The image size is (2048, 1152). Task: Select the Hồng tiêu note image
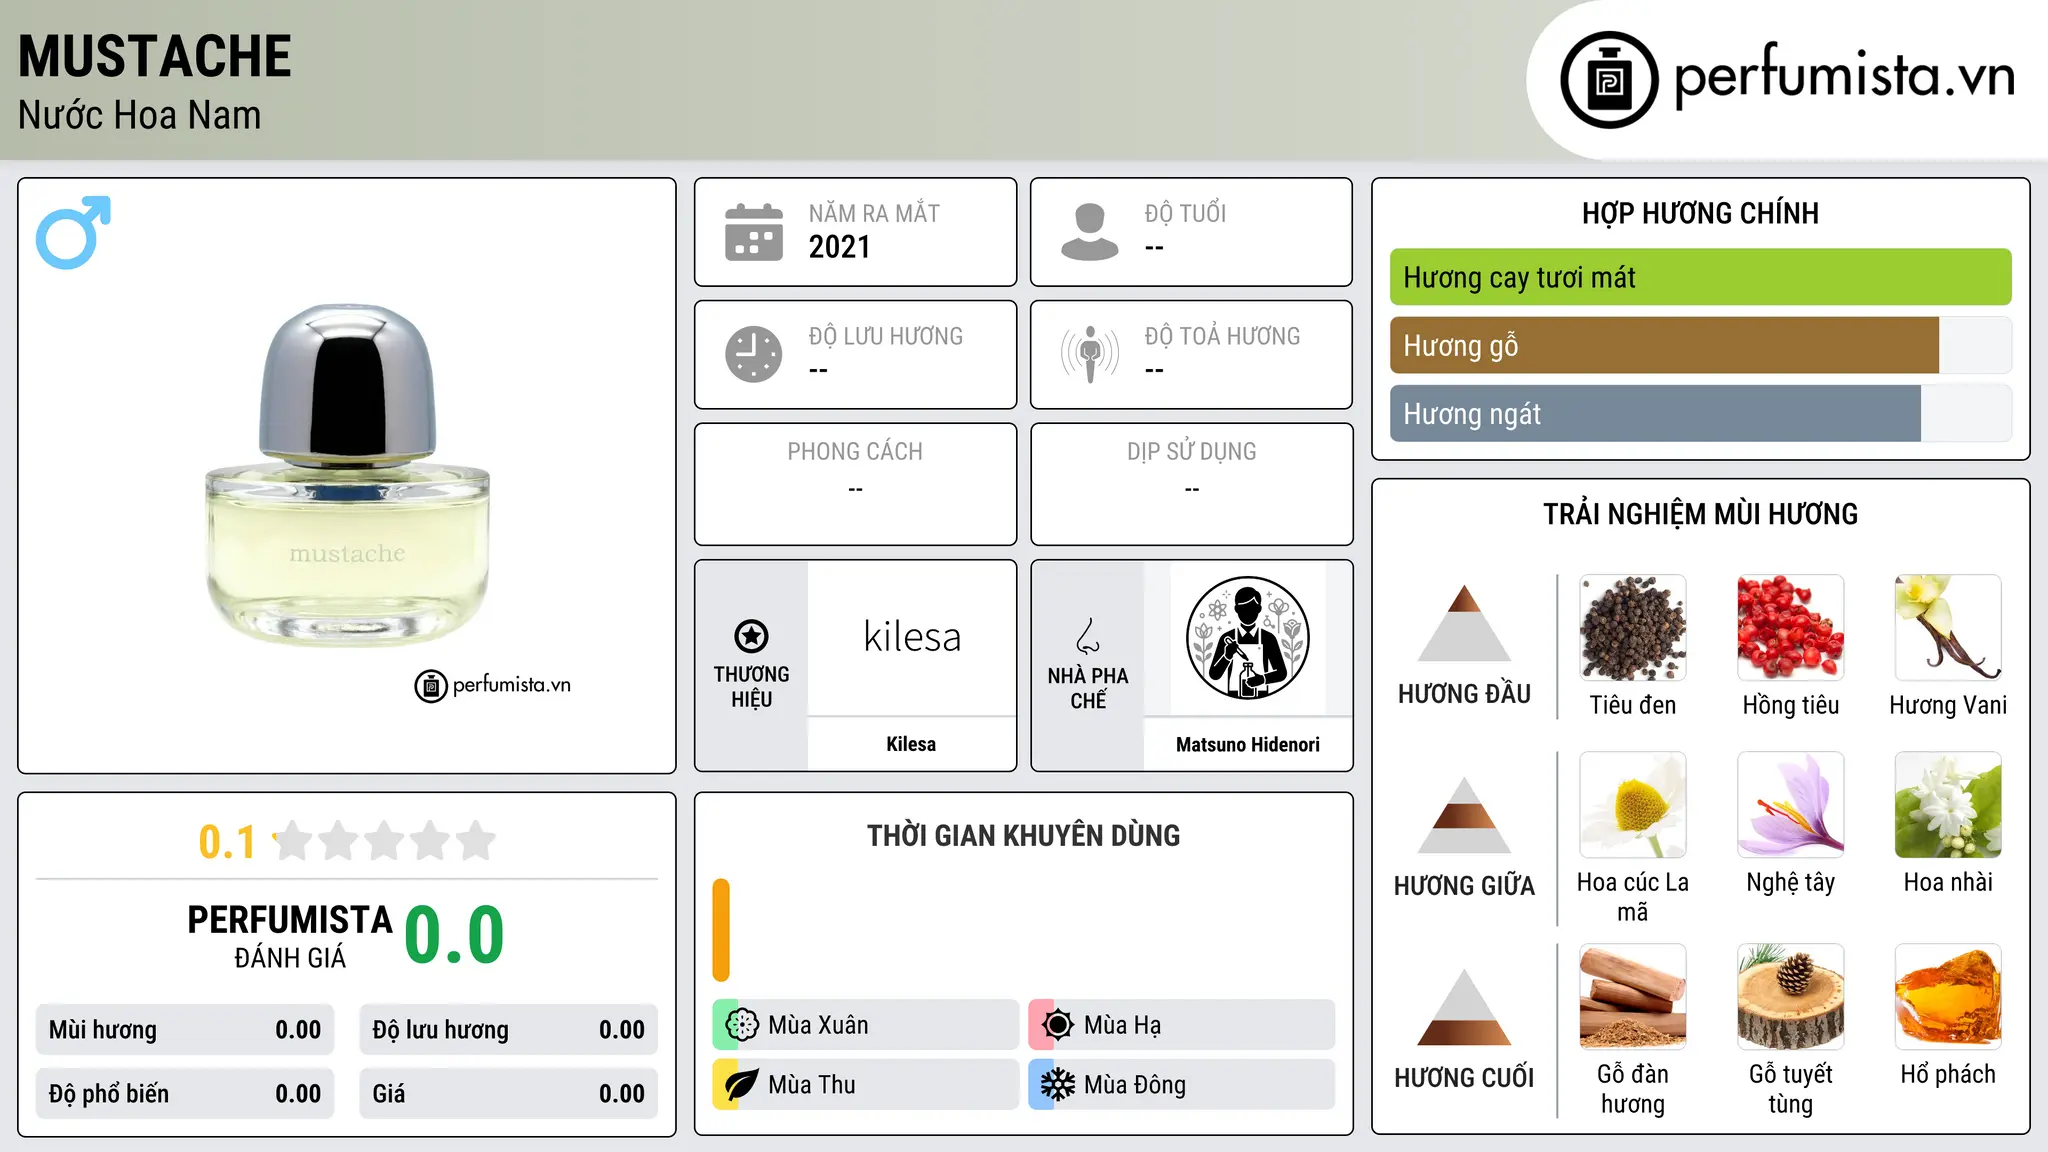pos(1791,628)
